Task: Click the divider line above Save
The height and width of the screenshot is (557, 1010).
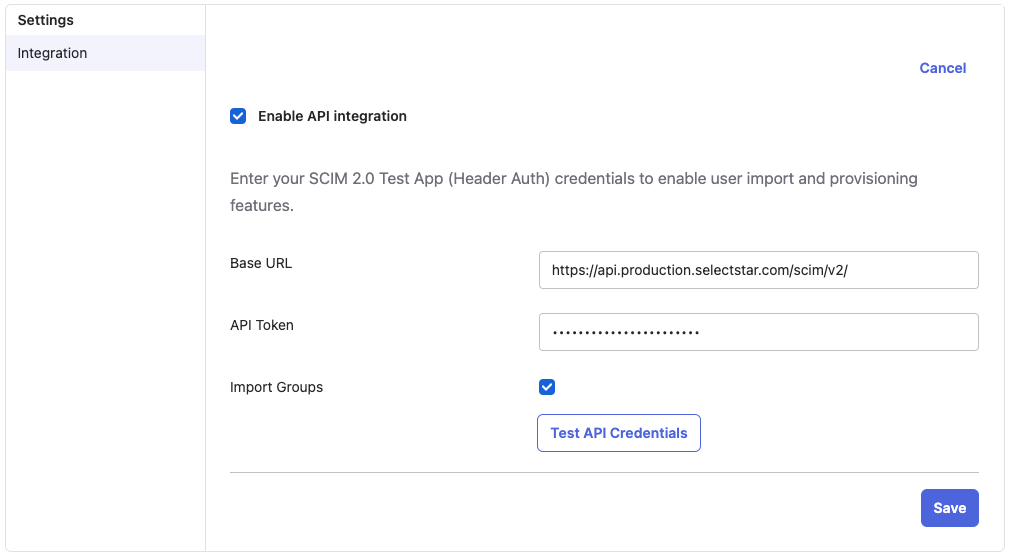Action: (604, 472)
